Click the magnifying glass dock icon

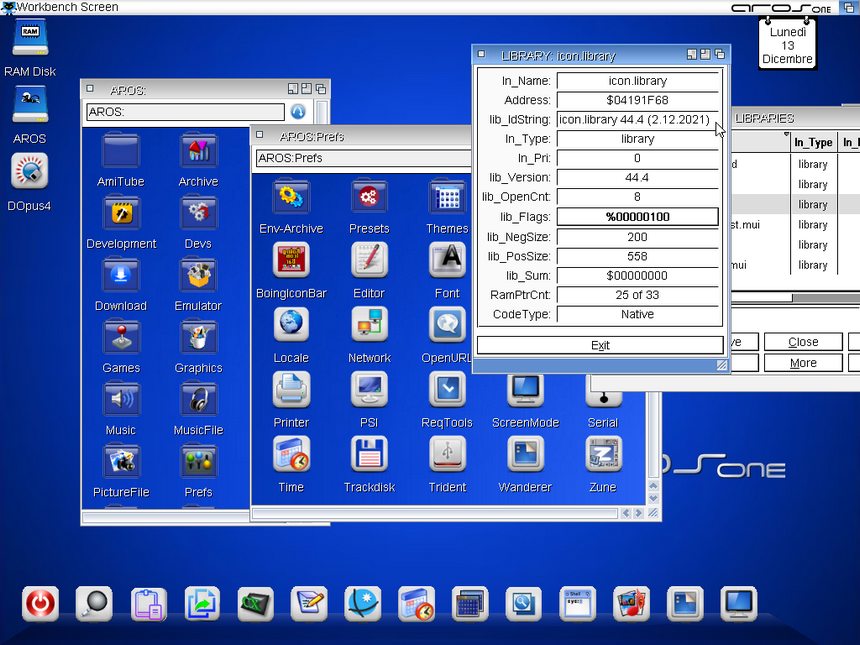[94, 603]
